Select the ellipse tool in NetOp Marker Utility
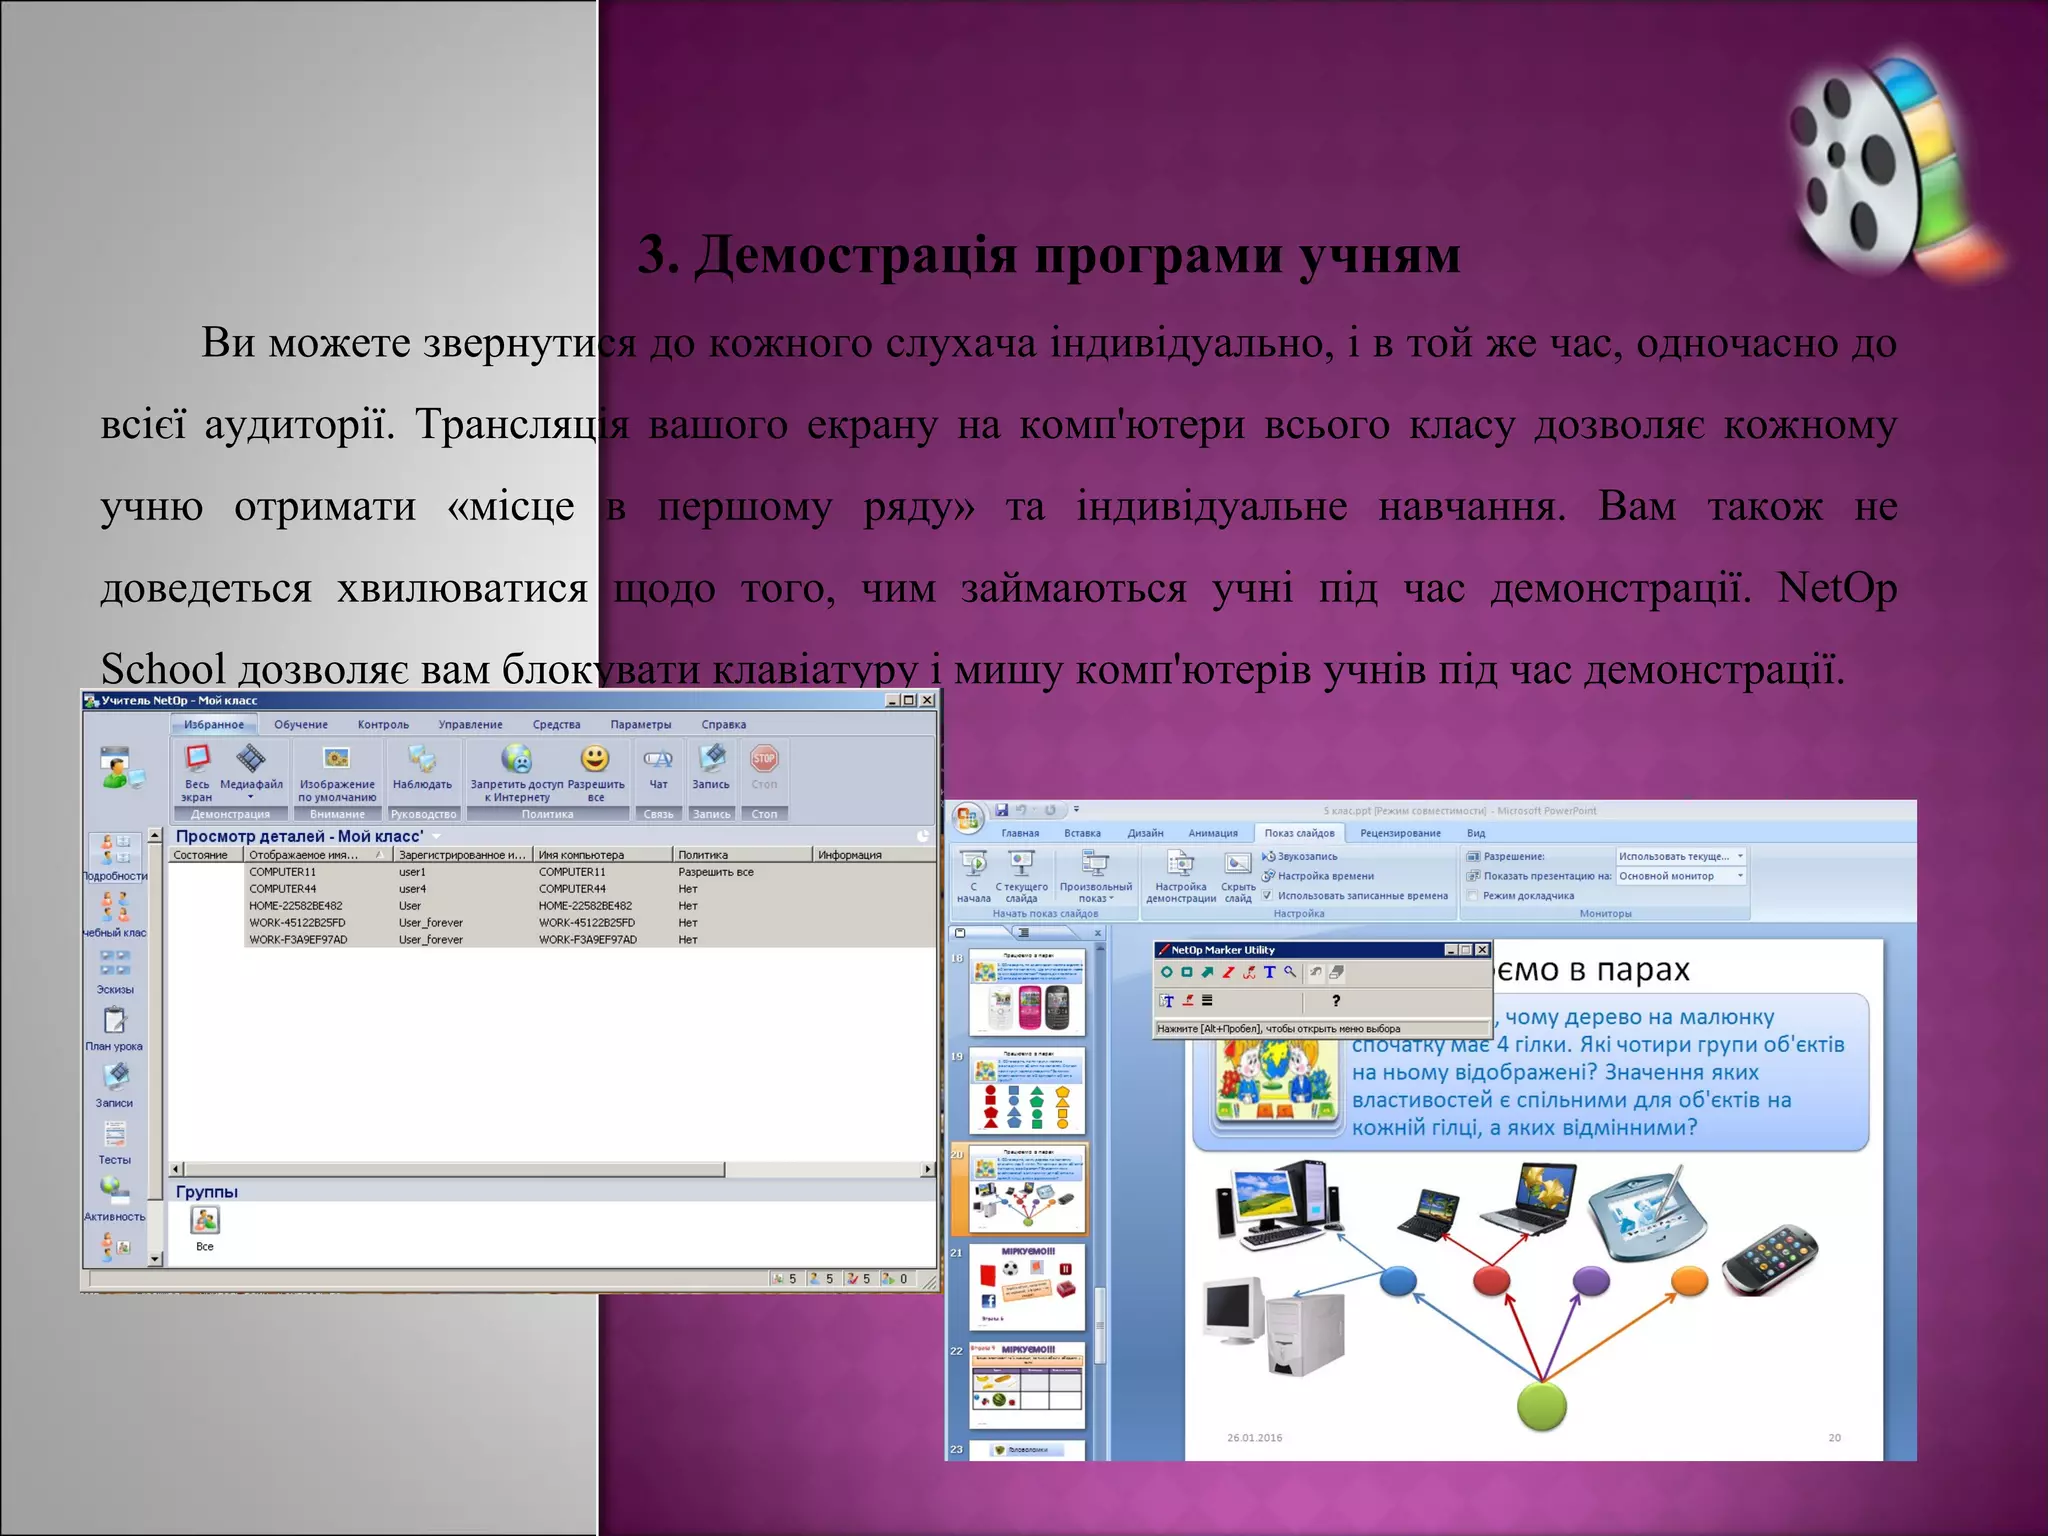 (x=1166, y=972)
